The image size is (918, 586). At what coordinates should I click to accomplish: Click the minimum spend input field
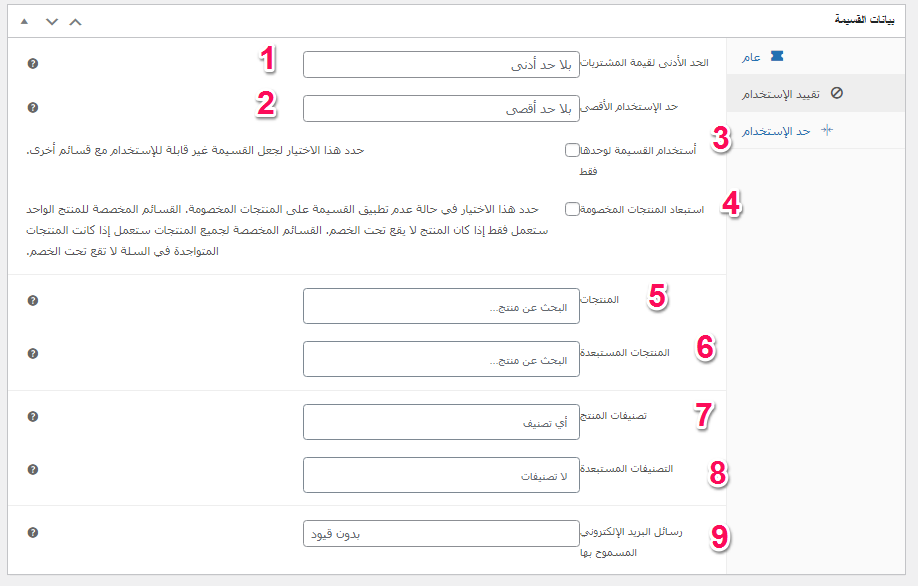tap(441, 65)
